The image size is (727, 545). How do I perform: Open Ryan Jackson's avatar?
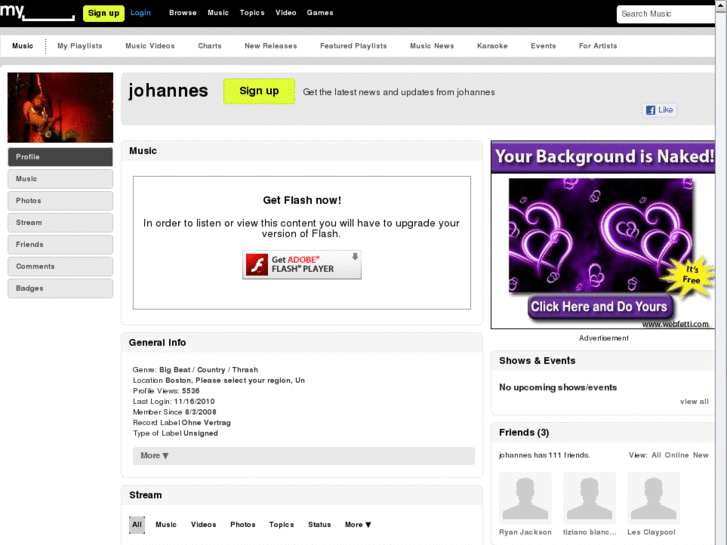(x=525, y=498)
